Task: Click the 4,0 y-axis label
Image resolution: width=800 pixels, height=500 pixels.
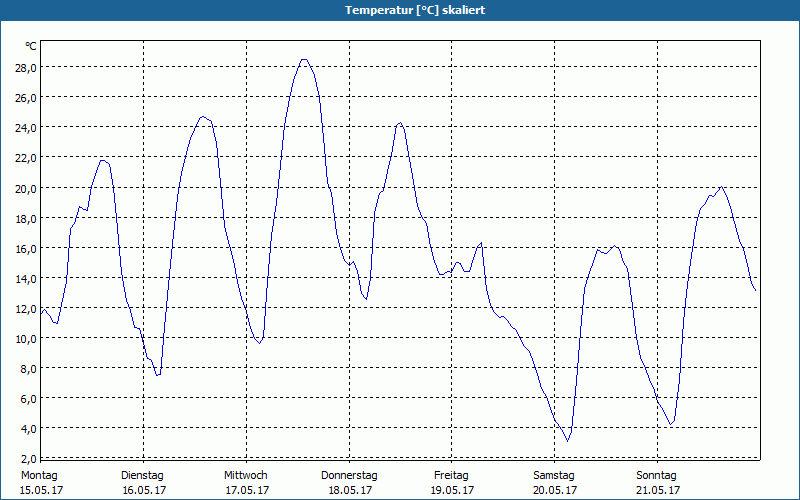Action: 28,429
